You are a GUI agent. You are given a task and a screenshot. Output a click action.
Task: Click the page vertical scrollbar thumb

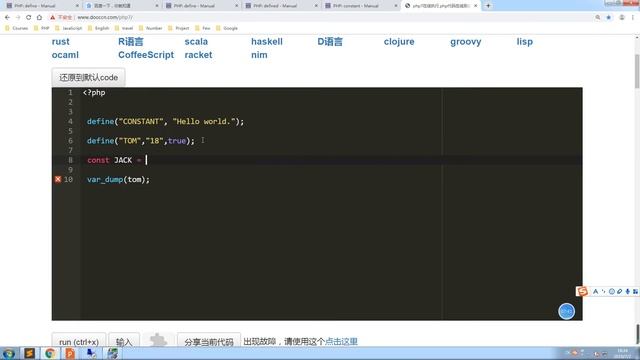(637, 71)
